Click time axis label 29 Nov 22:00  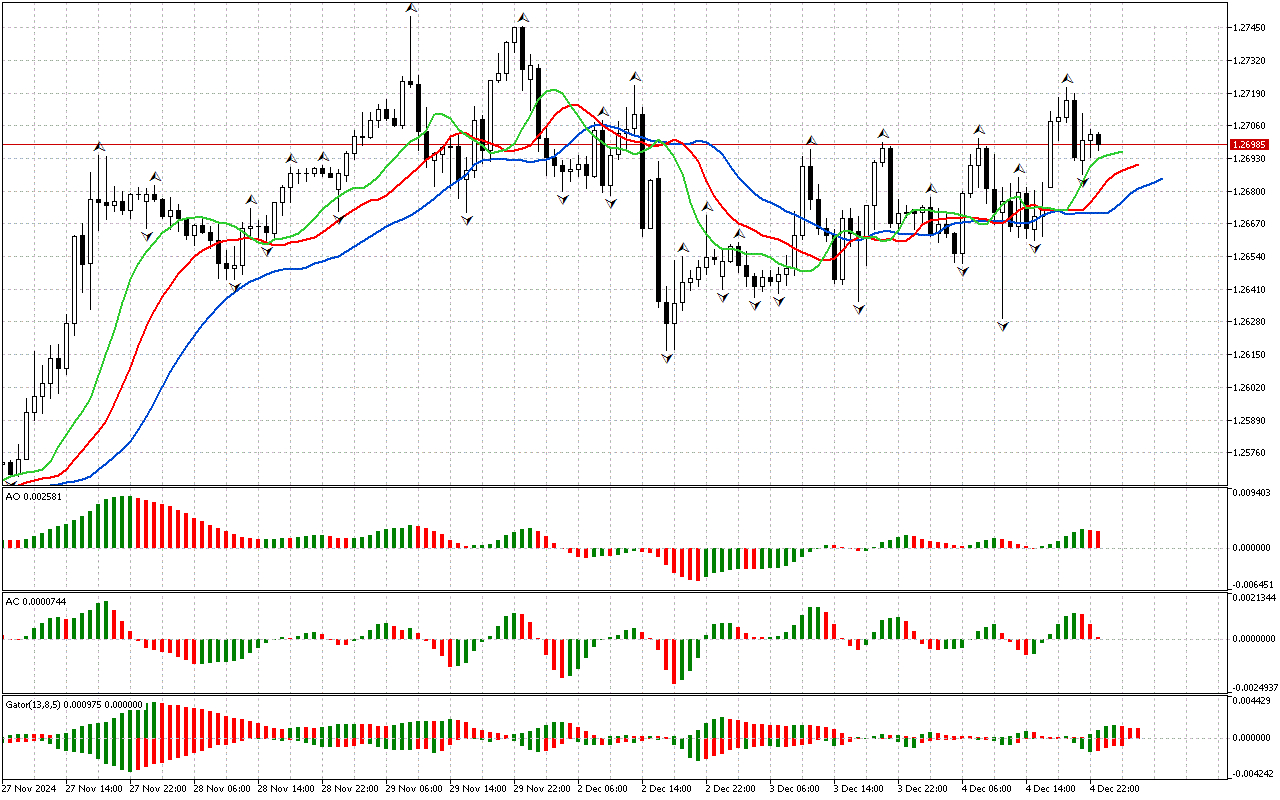click(542, 788)
